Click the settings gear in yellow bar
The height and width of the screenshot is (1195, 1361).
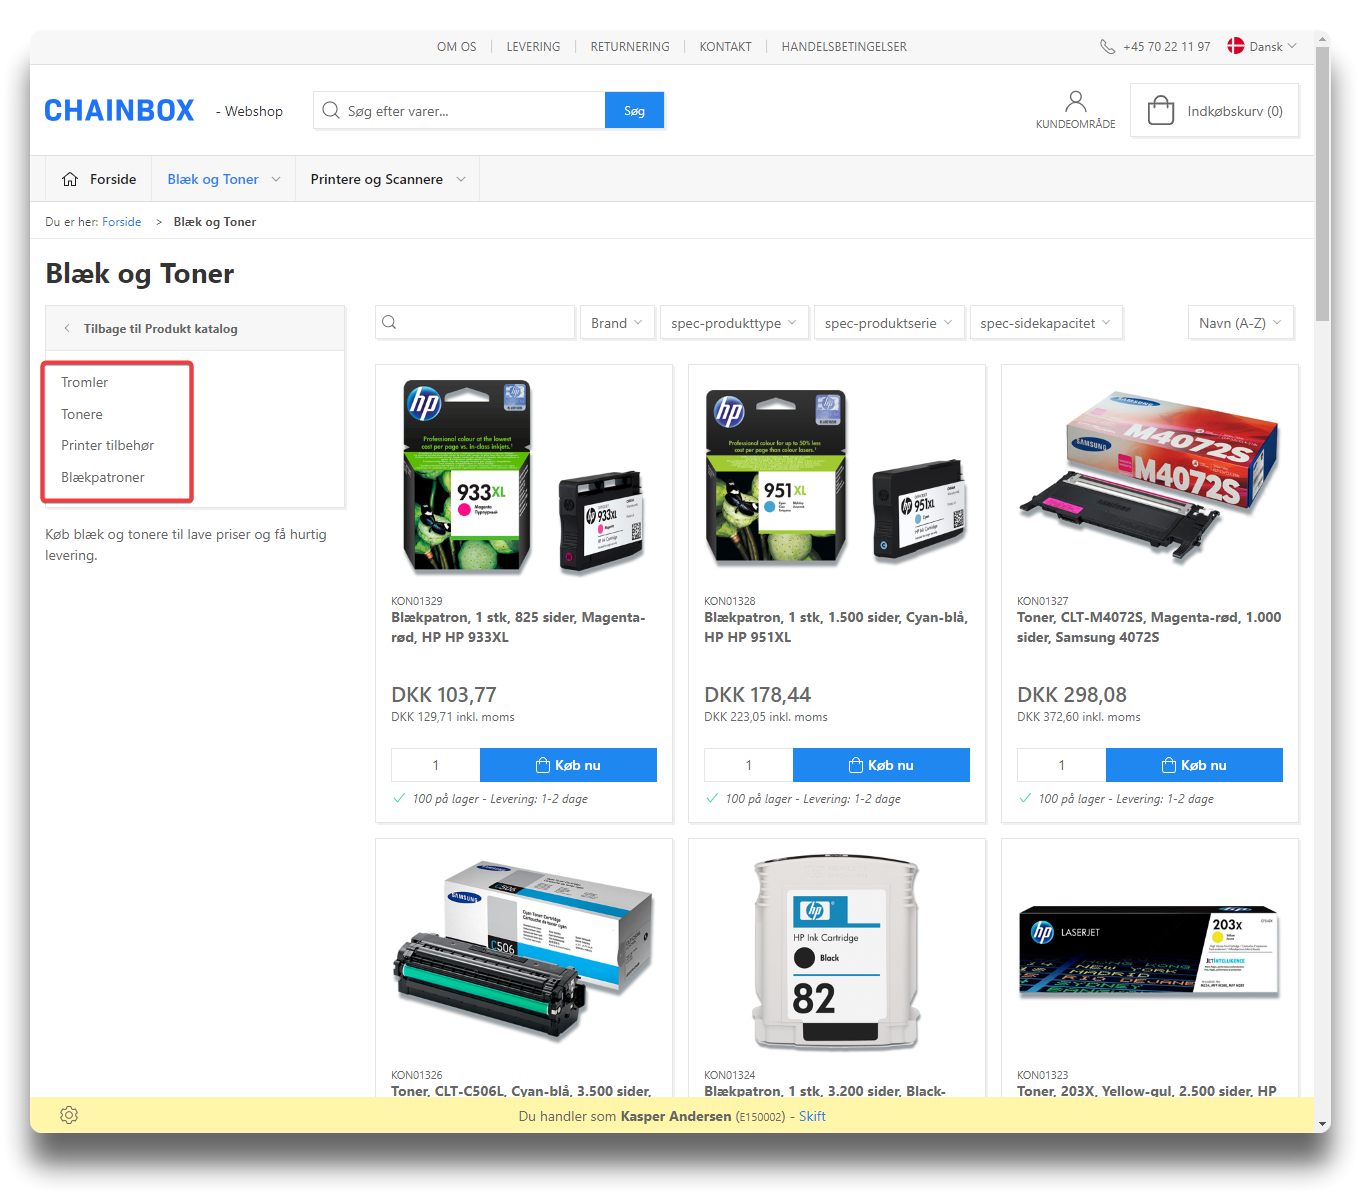(x=69, y=1115)
